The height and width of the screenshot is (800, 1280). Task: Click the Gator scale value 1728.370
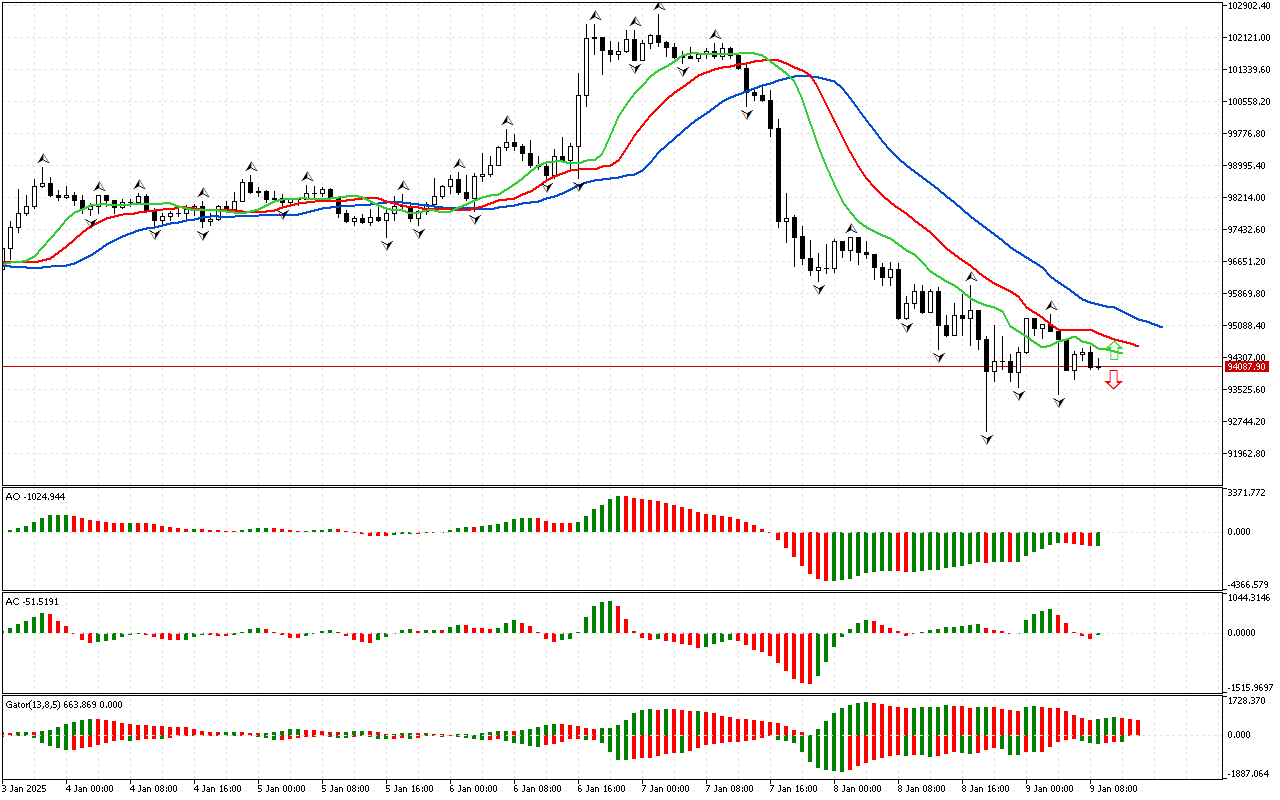click(1249, 702)
